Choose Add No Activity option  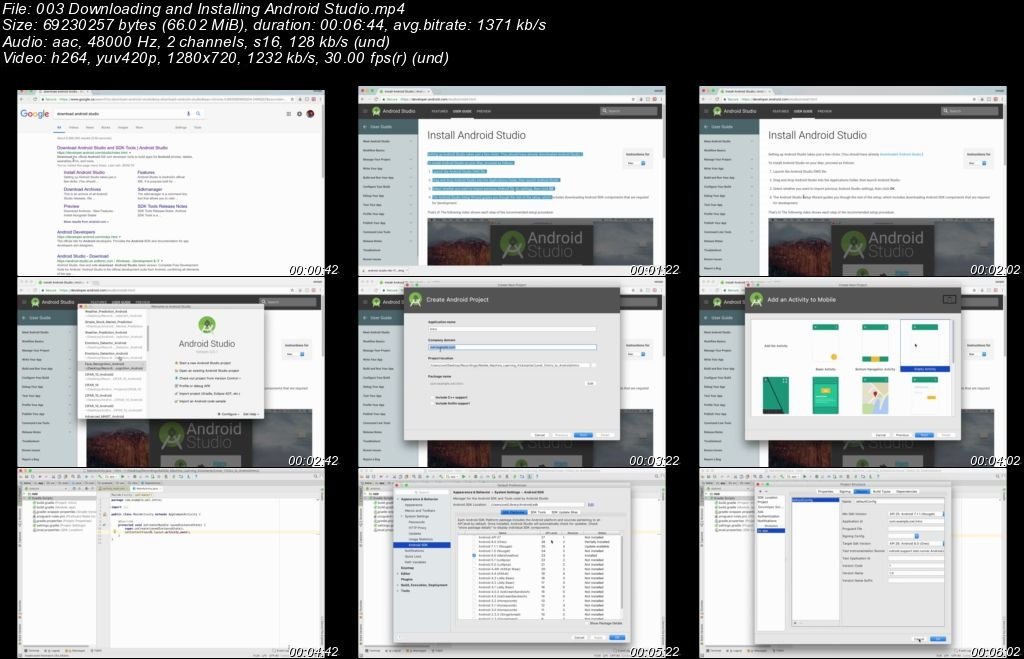coord(776,346)
